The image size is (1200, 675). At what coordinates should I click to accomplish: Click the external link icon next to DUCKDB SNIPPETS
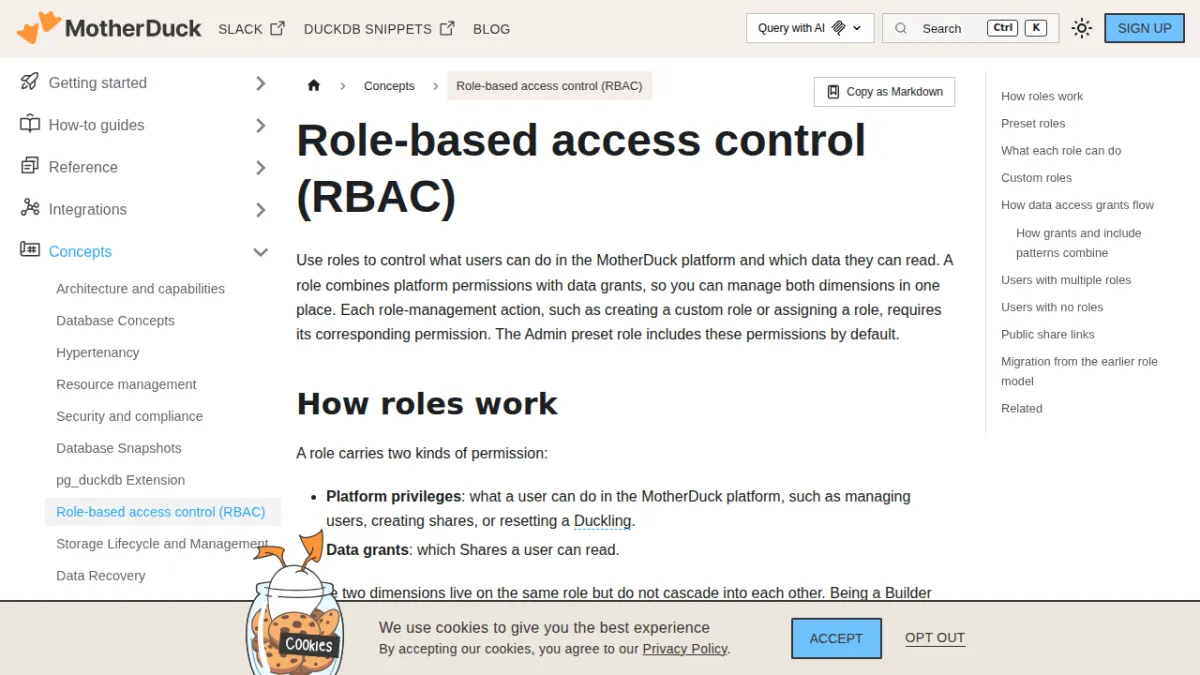tap(447, 28)
